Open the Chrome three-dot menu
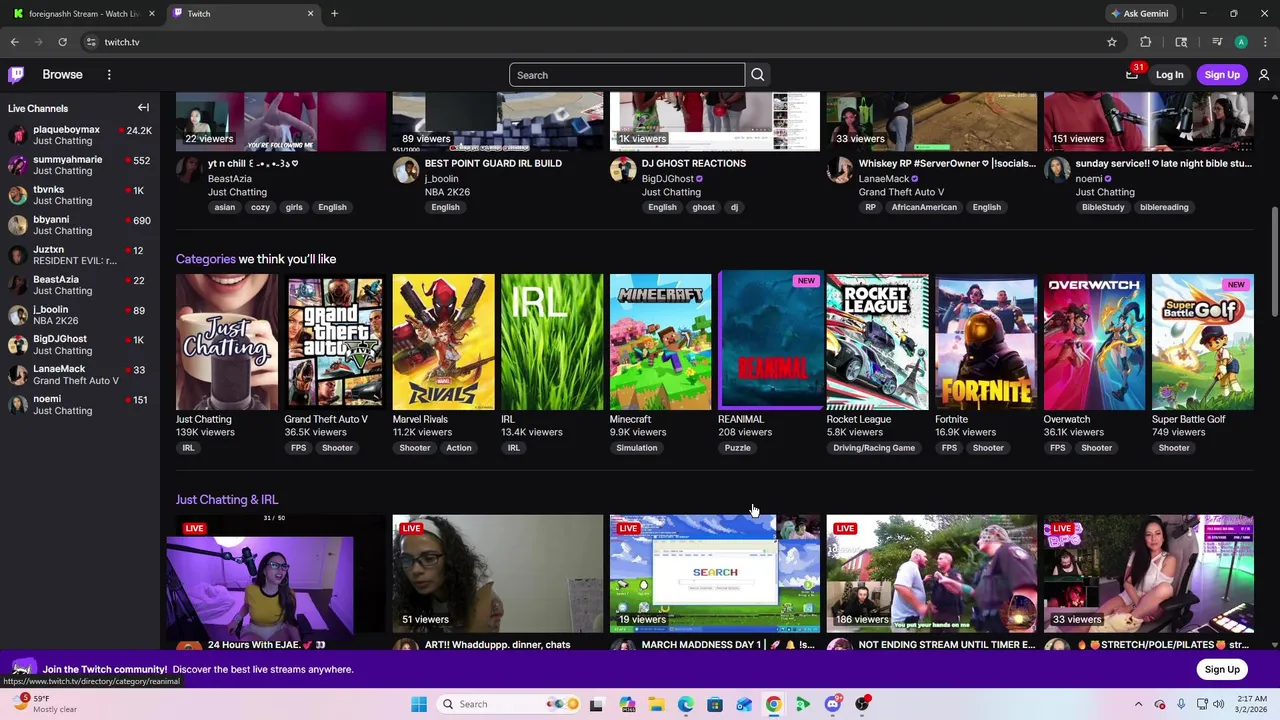 (x=1265, y=42)
